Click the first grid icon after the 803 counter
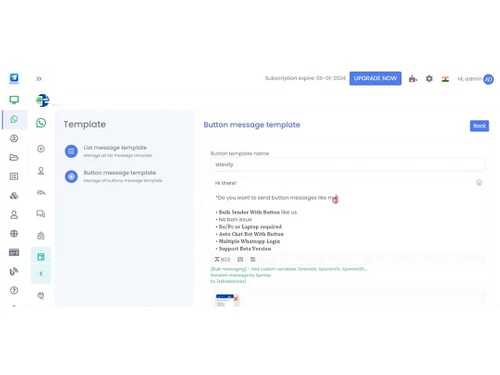500x375 pixels. [240, 259]
